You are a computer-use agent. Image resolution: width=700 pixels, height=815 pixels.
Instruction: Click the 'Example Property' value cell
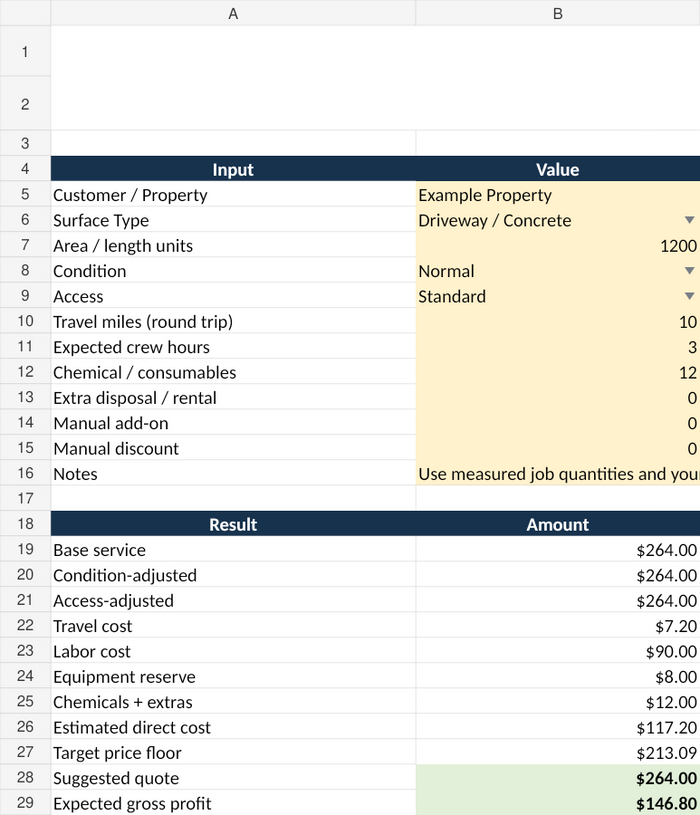click(558, 194)
